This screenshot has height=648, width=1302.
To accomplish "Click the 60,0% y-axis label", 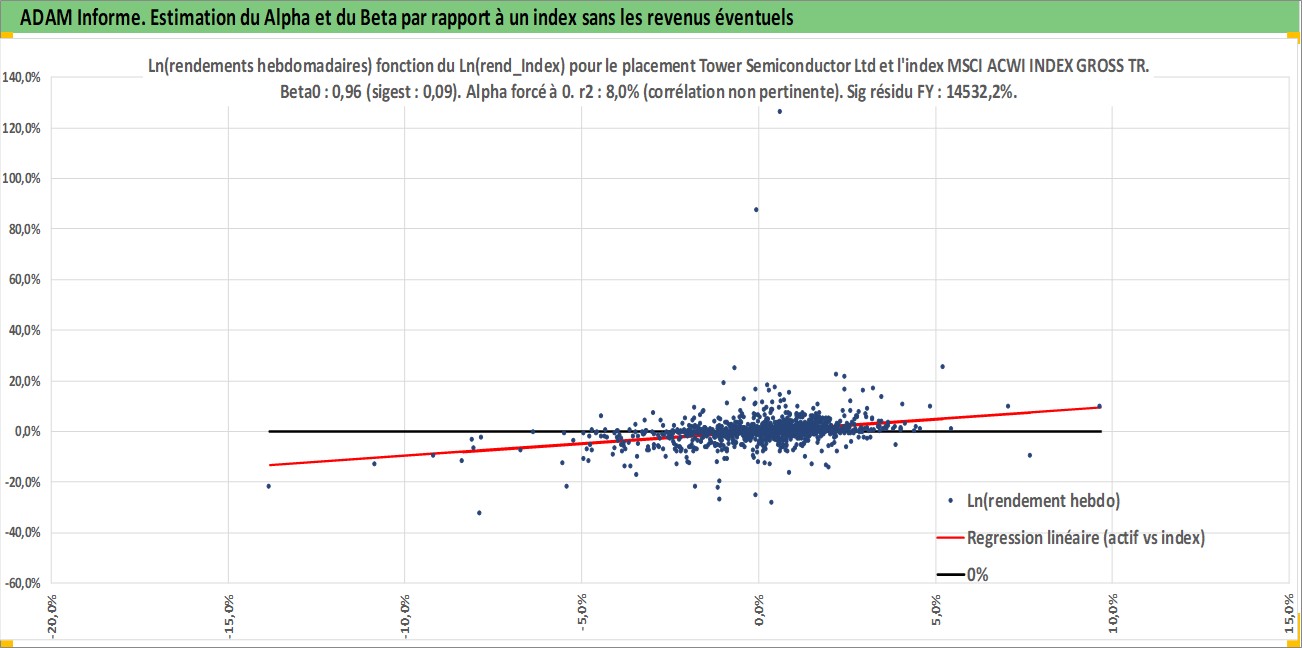I will click(24, 279).
